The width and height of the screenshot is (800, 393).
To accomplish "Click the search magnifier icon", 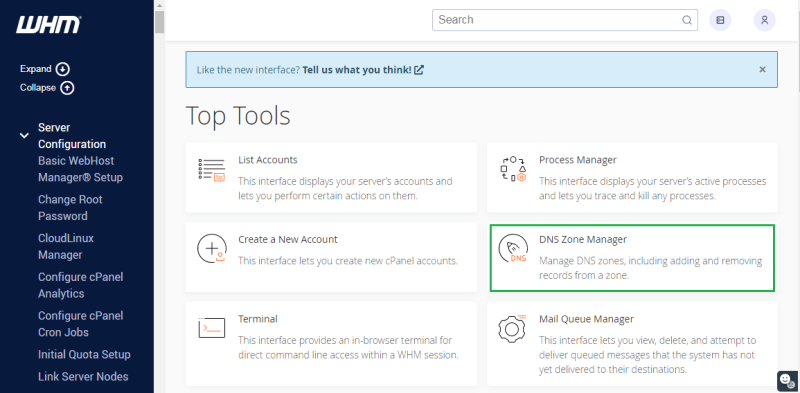I will pos(687,20).
